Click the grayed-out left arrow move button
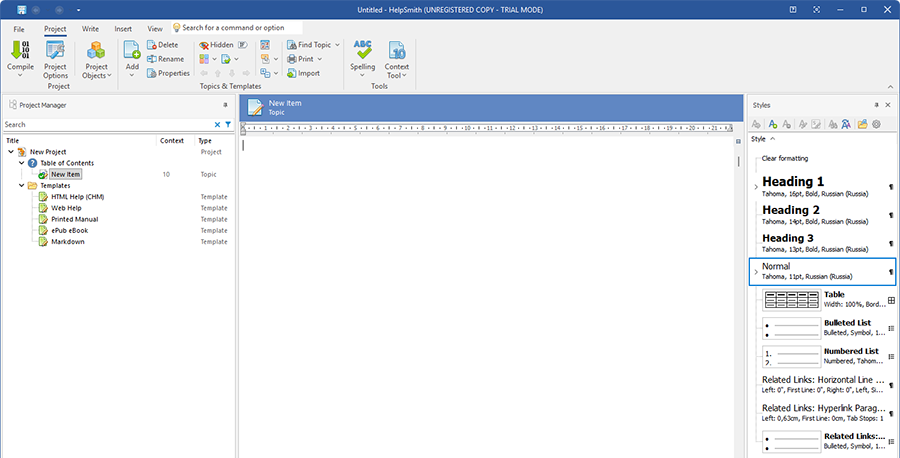 coord(204,73)
